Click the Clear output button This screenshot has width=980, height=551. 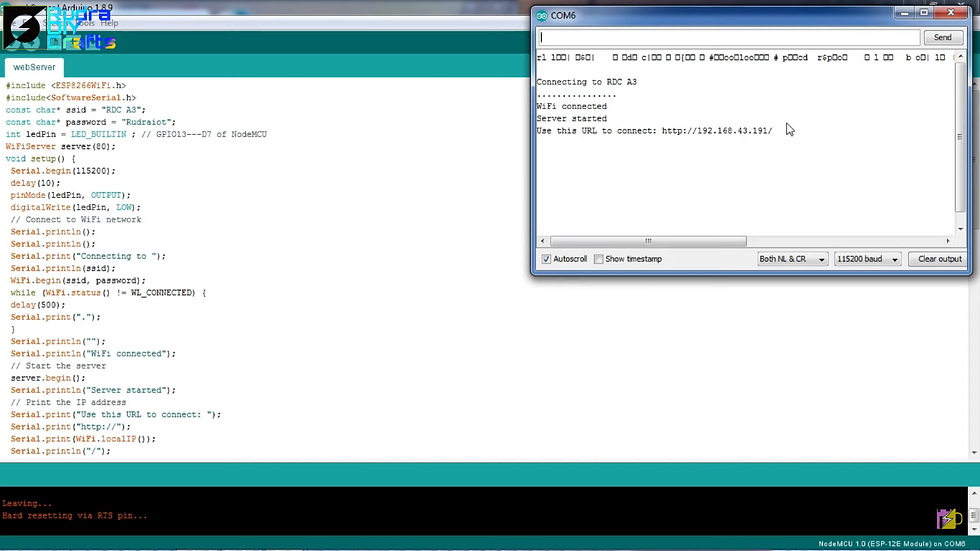(x=939, y=259)
